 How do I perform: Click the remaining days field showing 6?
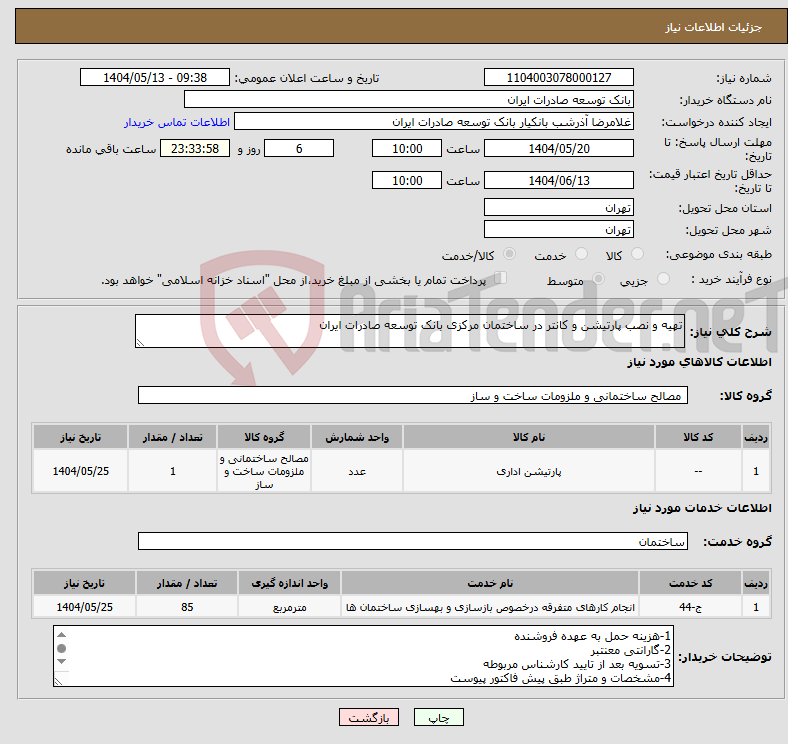click(299, 148)
